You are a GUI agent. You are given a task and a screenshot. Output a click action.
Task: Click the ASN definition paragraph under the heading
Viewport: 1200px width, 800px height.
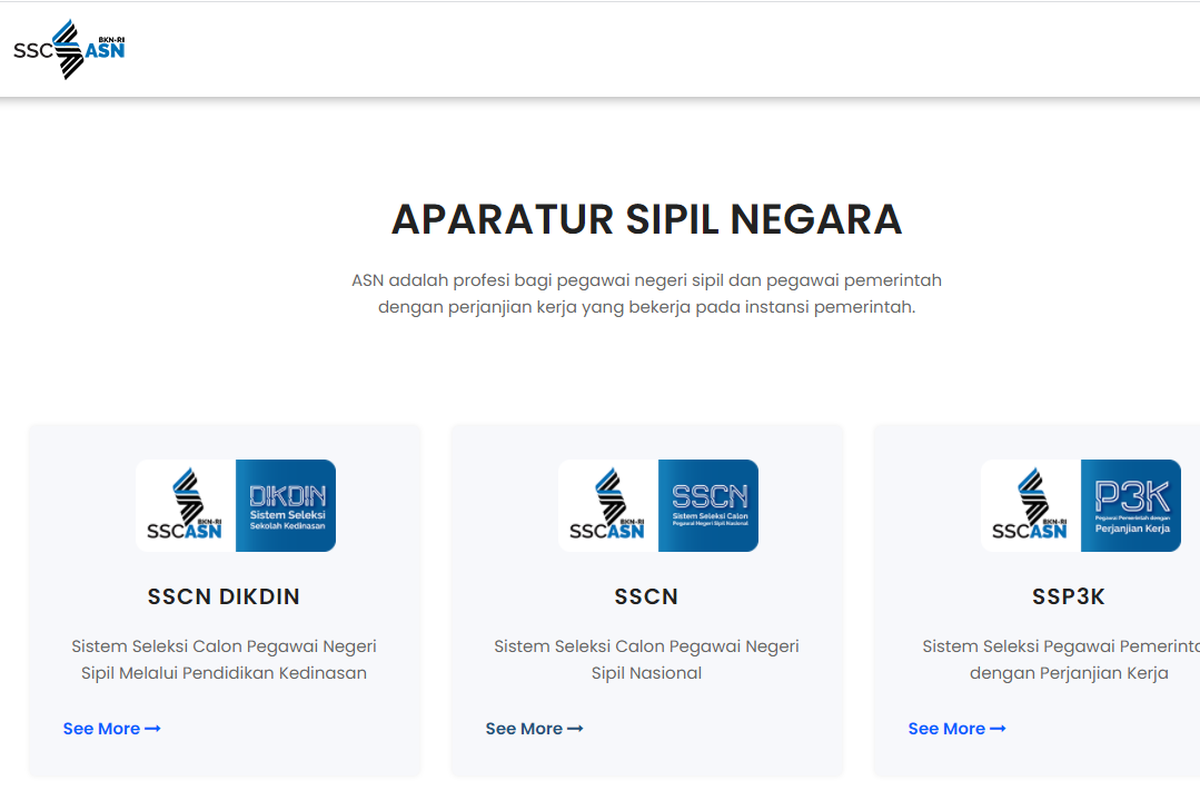pos(646,293)
